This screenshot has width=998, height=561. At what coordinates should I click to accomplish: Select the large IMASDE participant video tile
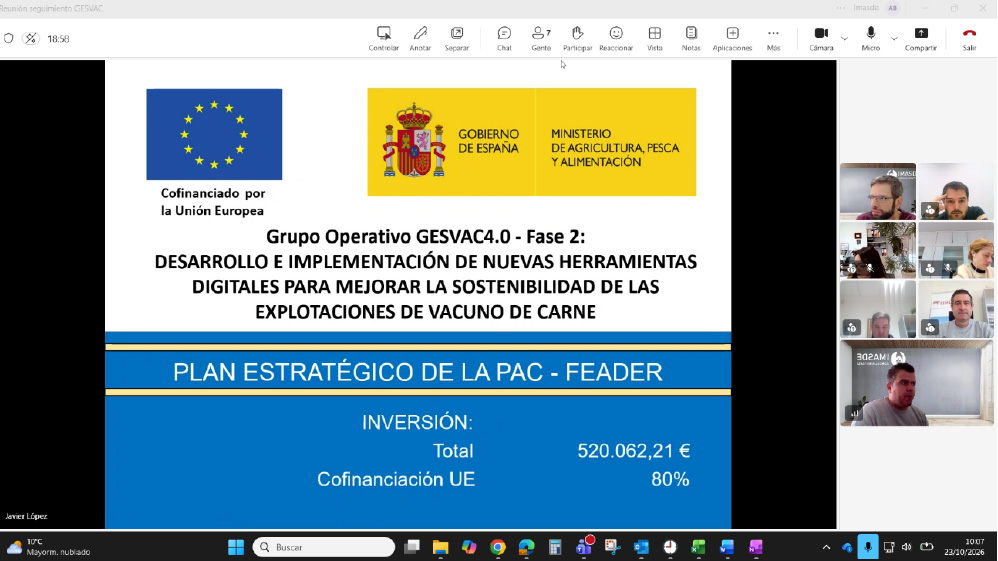click(x=917, y=383)
